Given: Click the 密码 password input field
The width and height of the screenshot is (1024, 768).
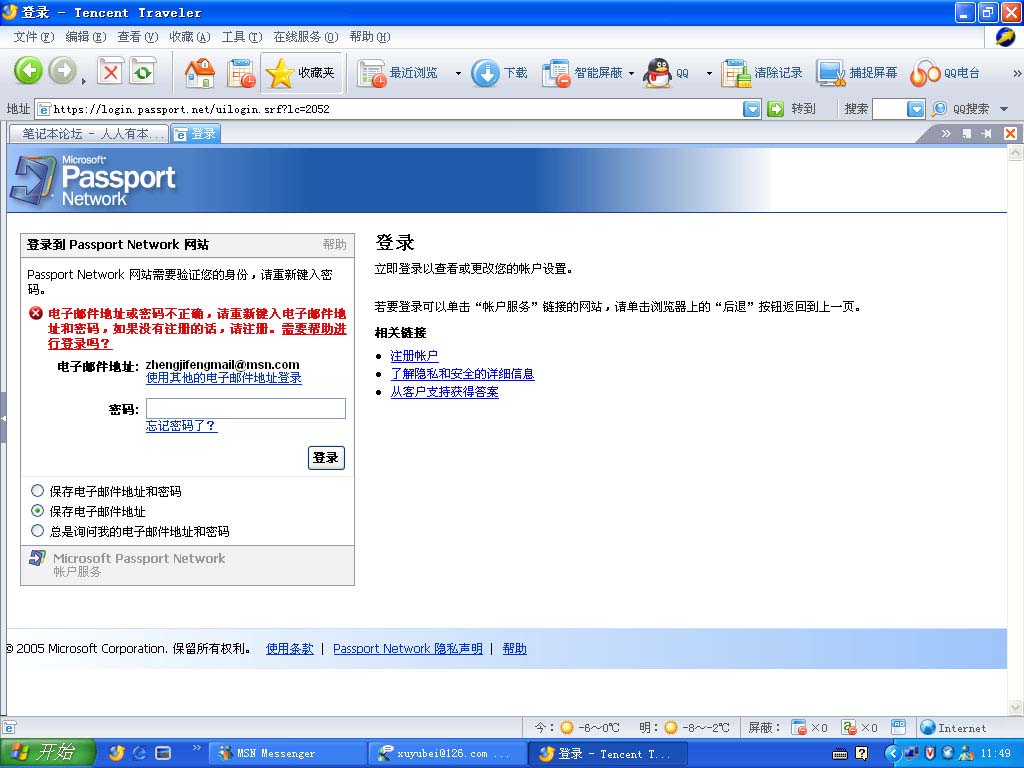Looking at the screenshot, I should tap(246, 408).
